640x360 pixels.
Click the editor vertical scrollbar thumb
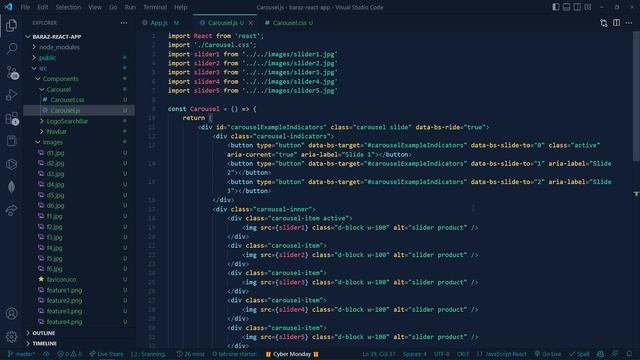click(637, 97)
